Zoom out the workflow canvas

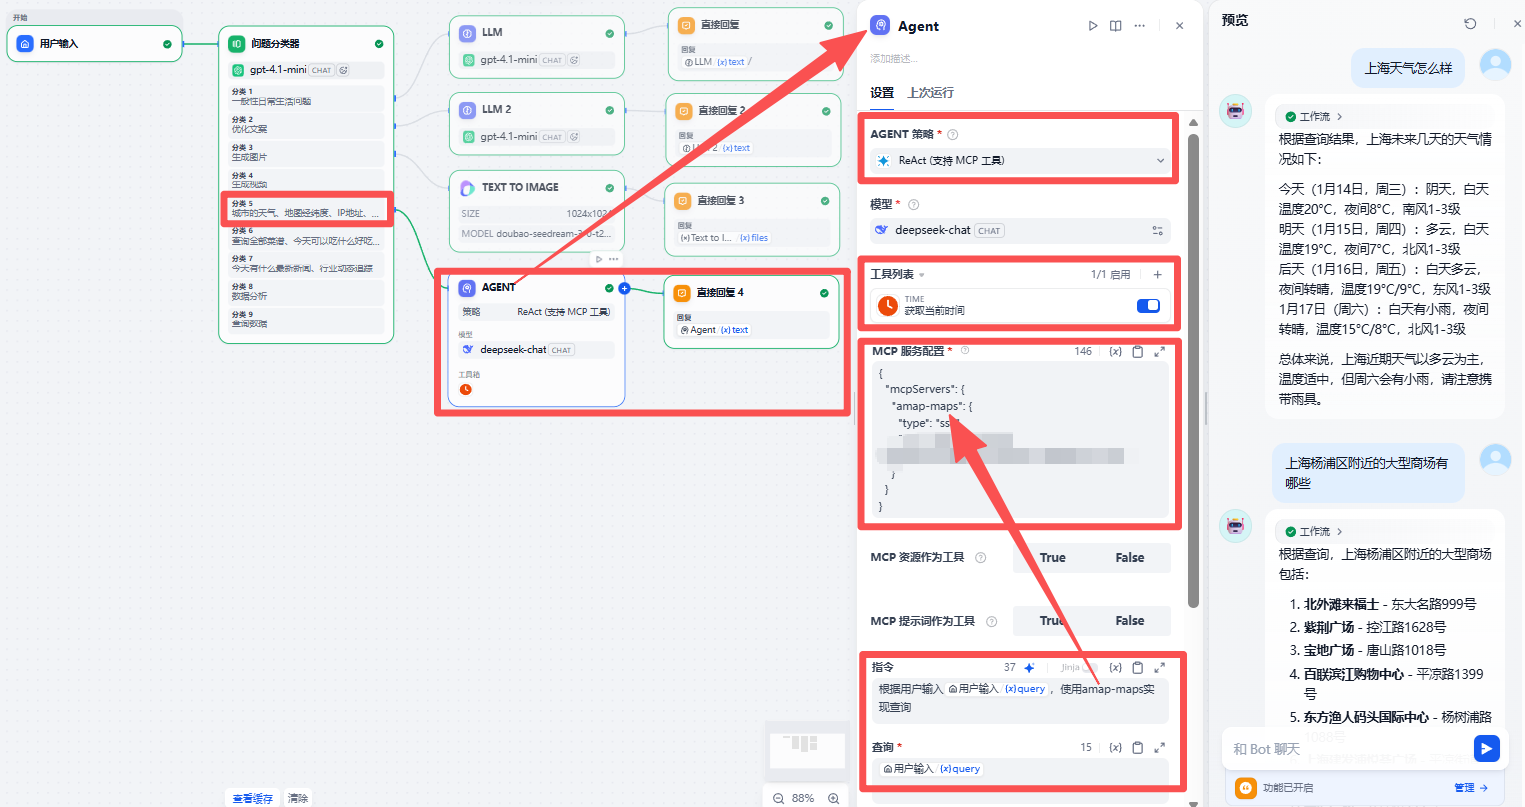(x=779, y=798)
